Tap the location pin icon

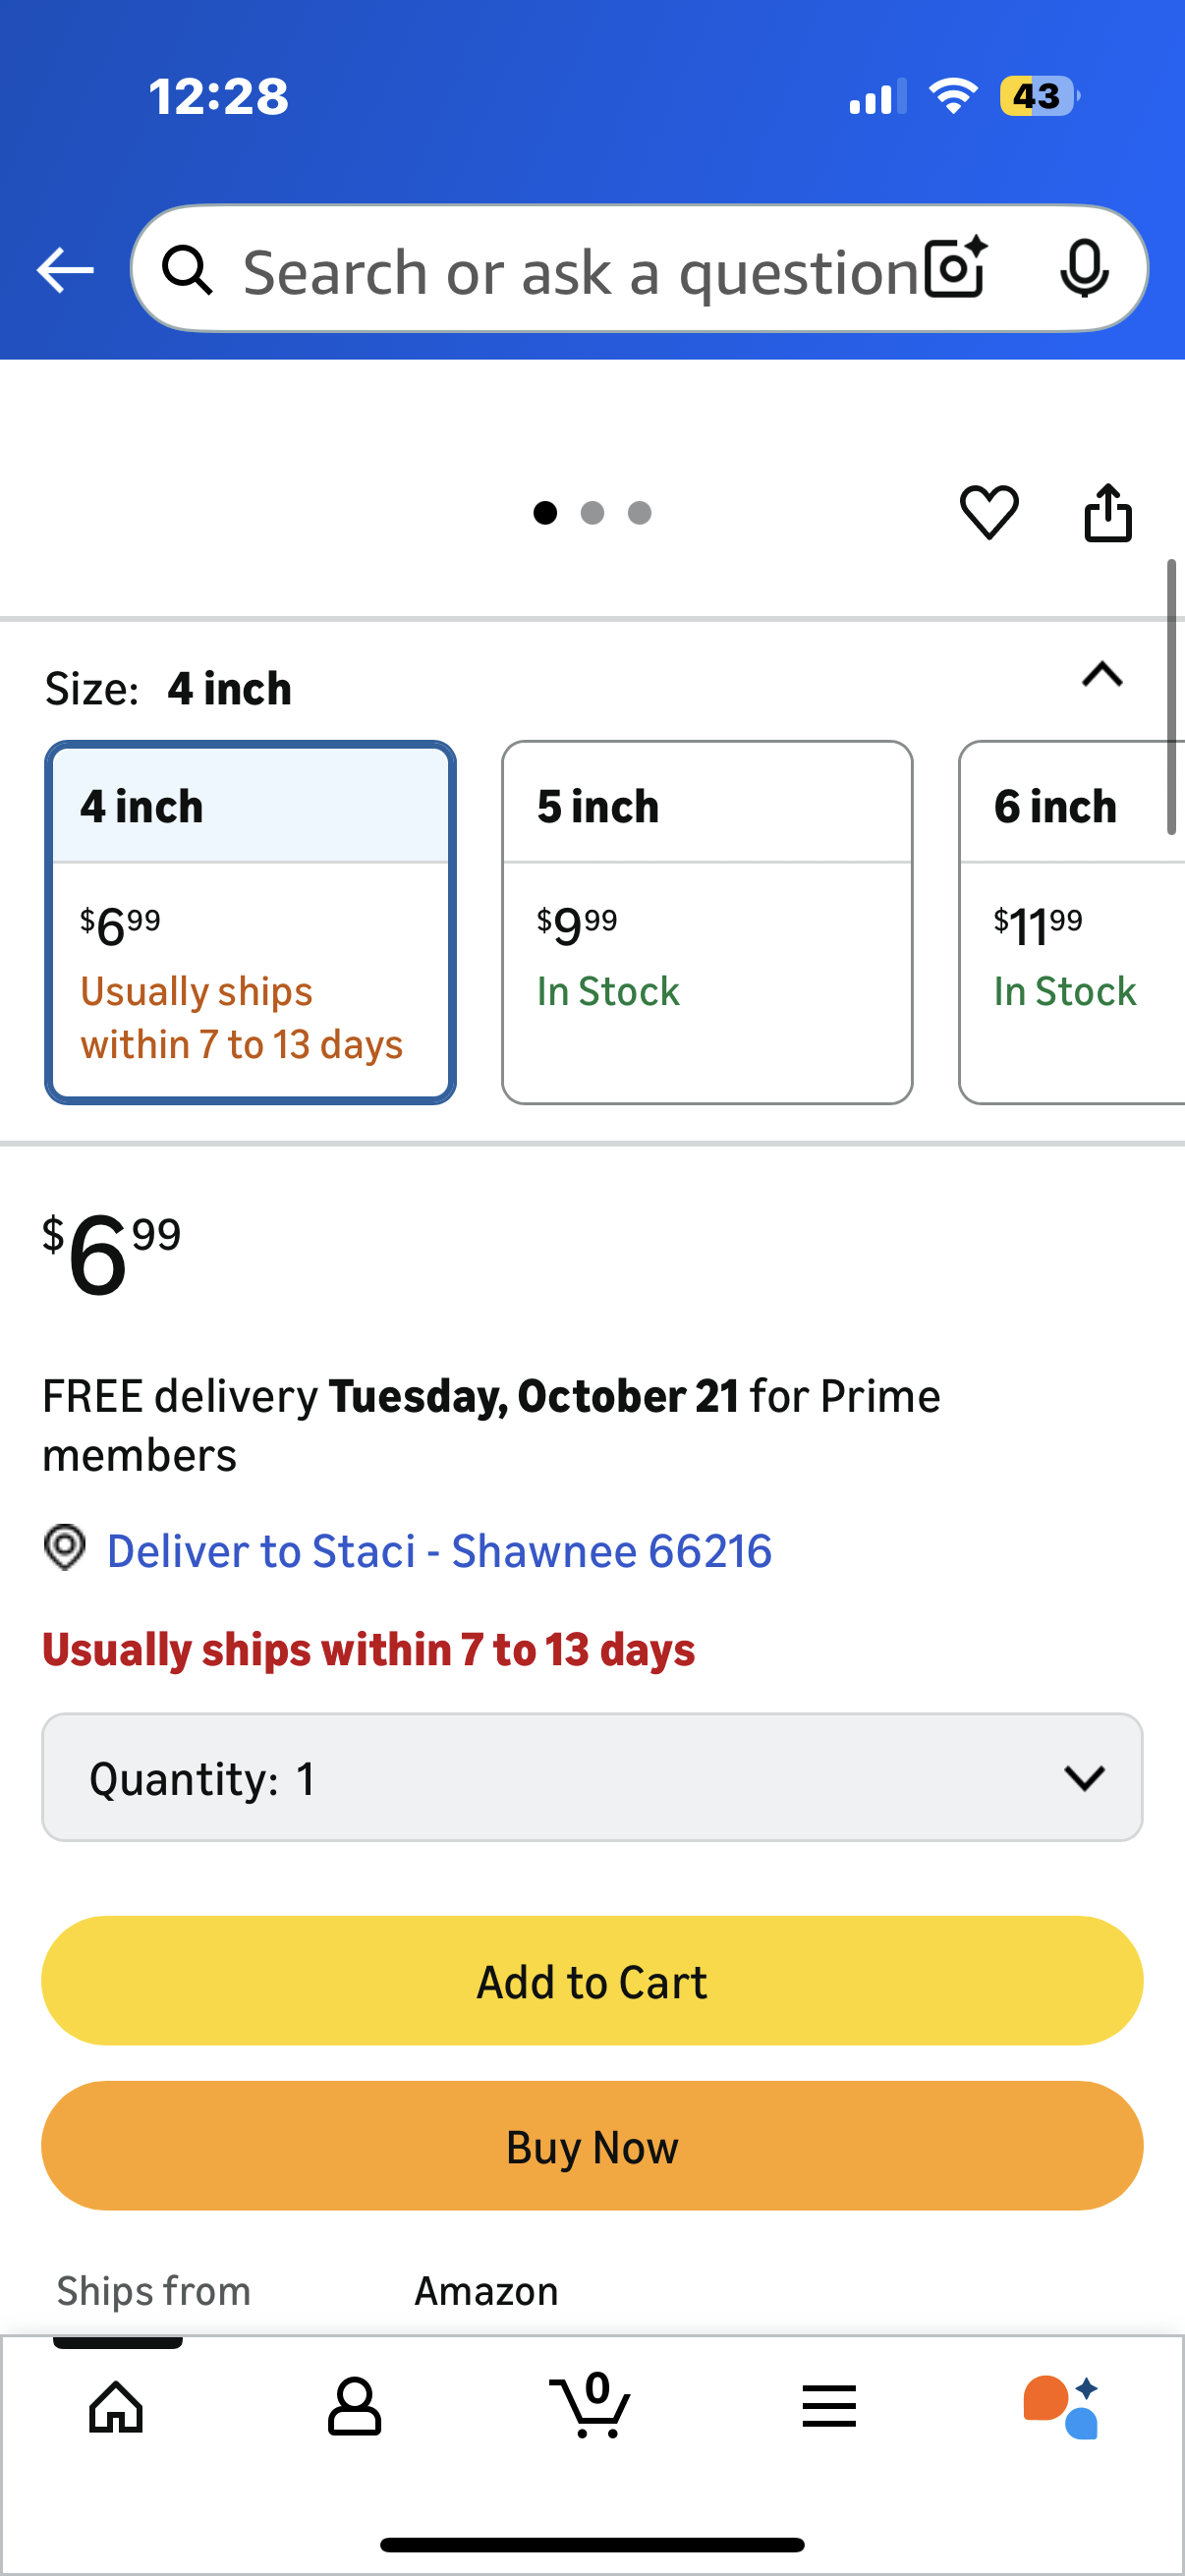pos(65,1548)
